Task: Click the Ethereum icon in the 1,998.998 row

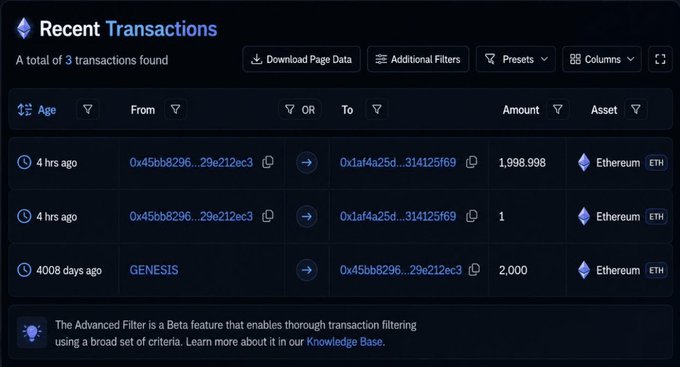Action: (584, 163)
